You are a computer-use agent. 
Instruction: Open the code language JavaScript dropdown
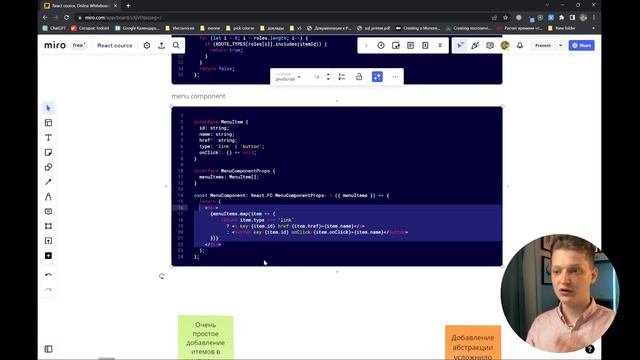pos(288,77)
